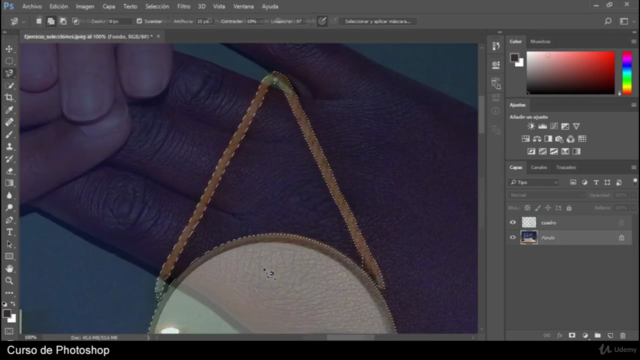Select the Gradient tool
Image resolution: width=640 pixels, height=360 pixels.
[x=9, y=183]
